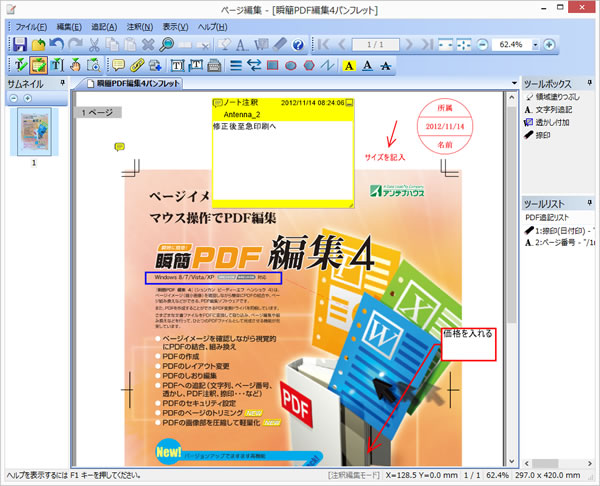Select the text selection cursor tool
600x486 pixels.
click(x=57, y=65)
